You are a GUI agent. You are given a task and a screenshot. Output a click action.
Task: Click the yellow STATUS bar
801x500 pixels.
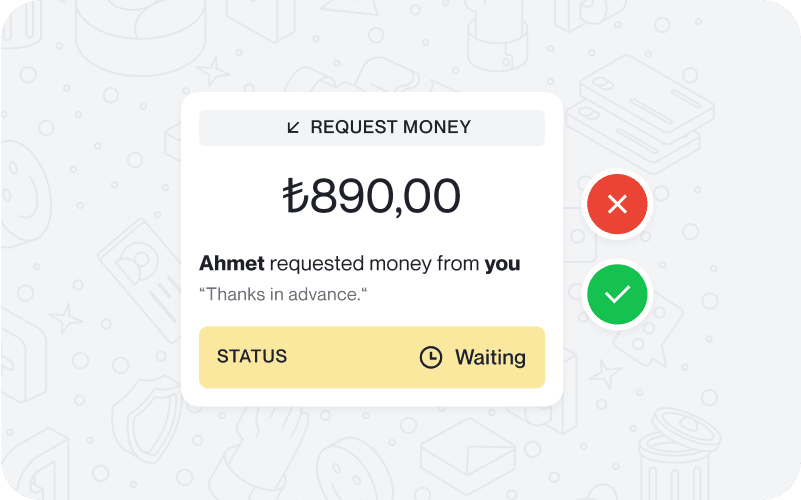pyautogui.click(x=372, y=357)
